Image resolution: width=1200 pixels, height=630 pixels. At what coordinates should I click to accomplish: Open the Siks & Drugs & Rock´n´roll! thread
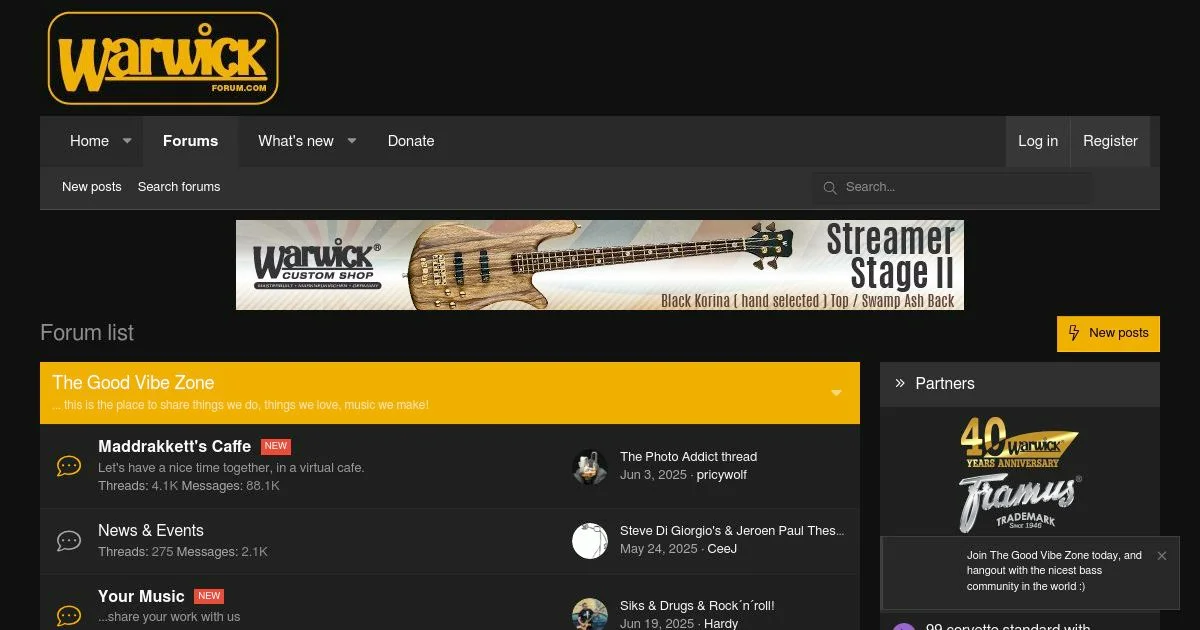(697, 606)
